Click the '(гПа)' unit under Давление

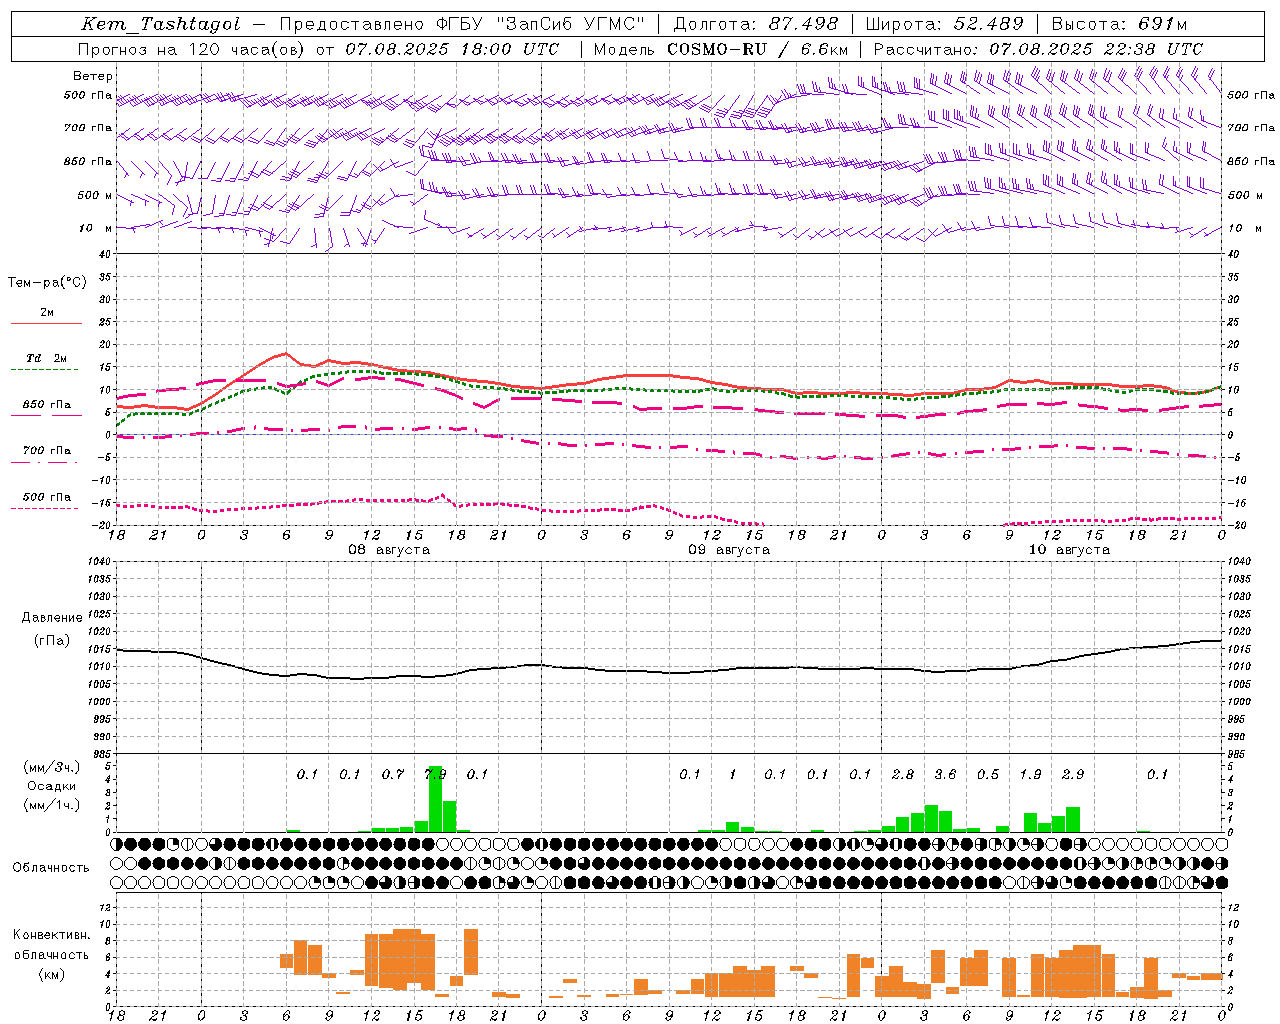pos(51,641)
